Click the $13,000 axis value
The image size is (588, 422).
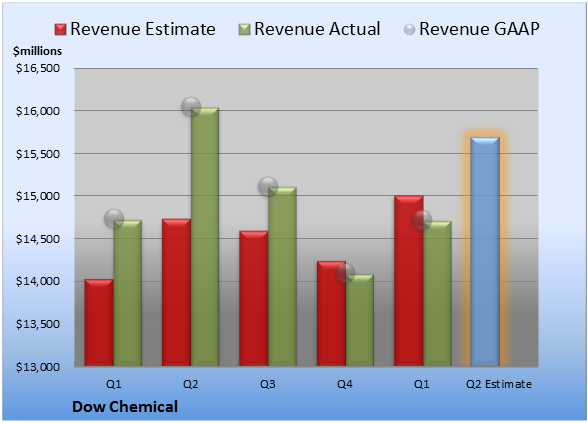point(38,367)
